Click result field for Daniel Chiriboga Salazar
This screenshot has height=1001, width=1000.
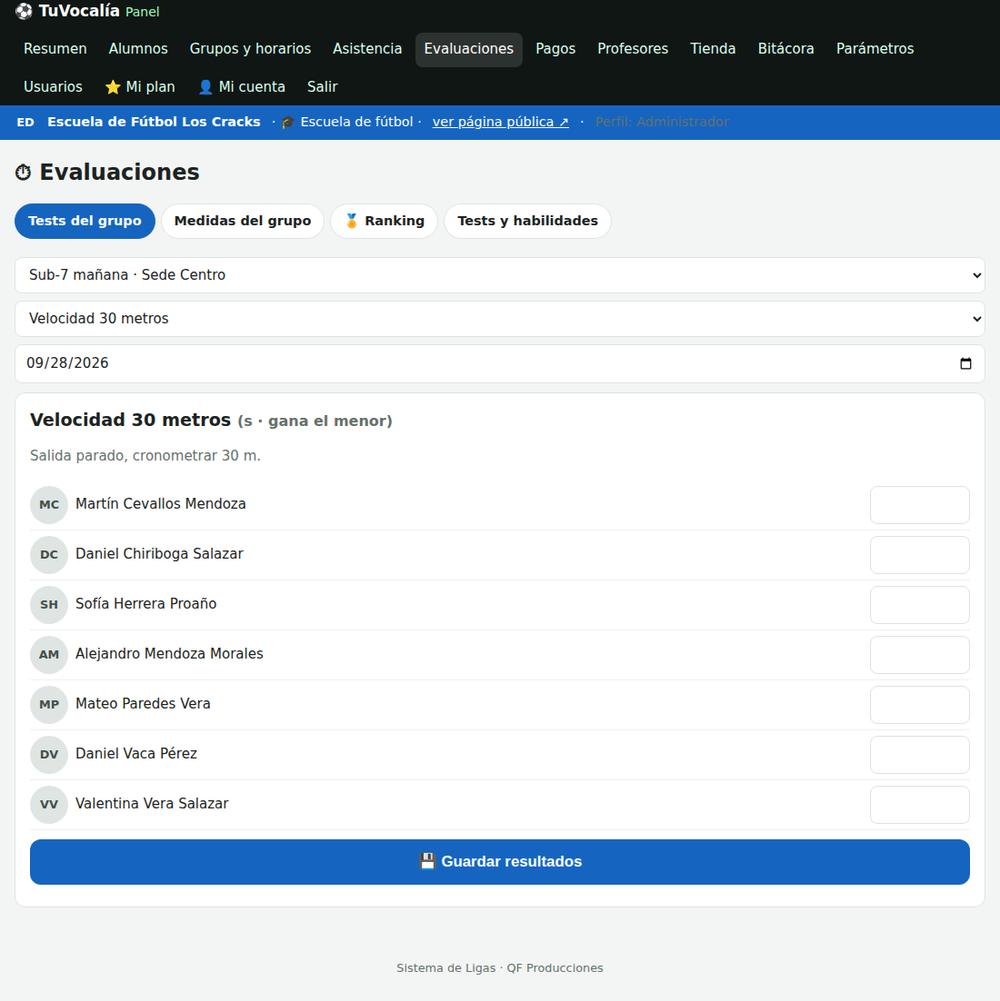920,555
